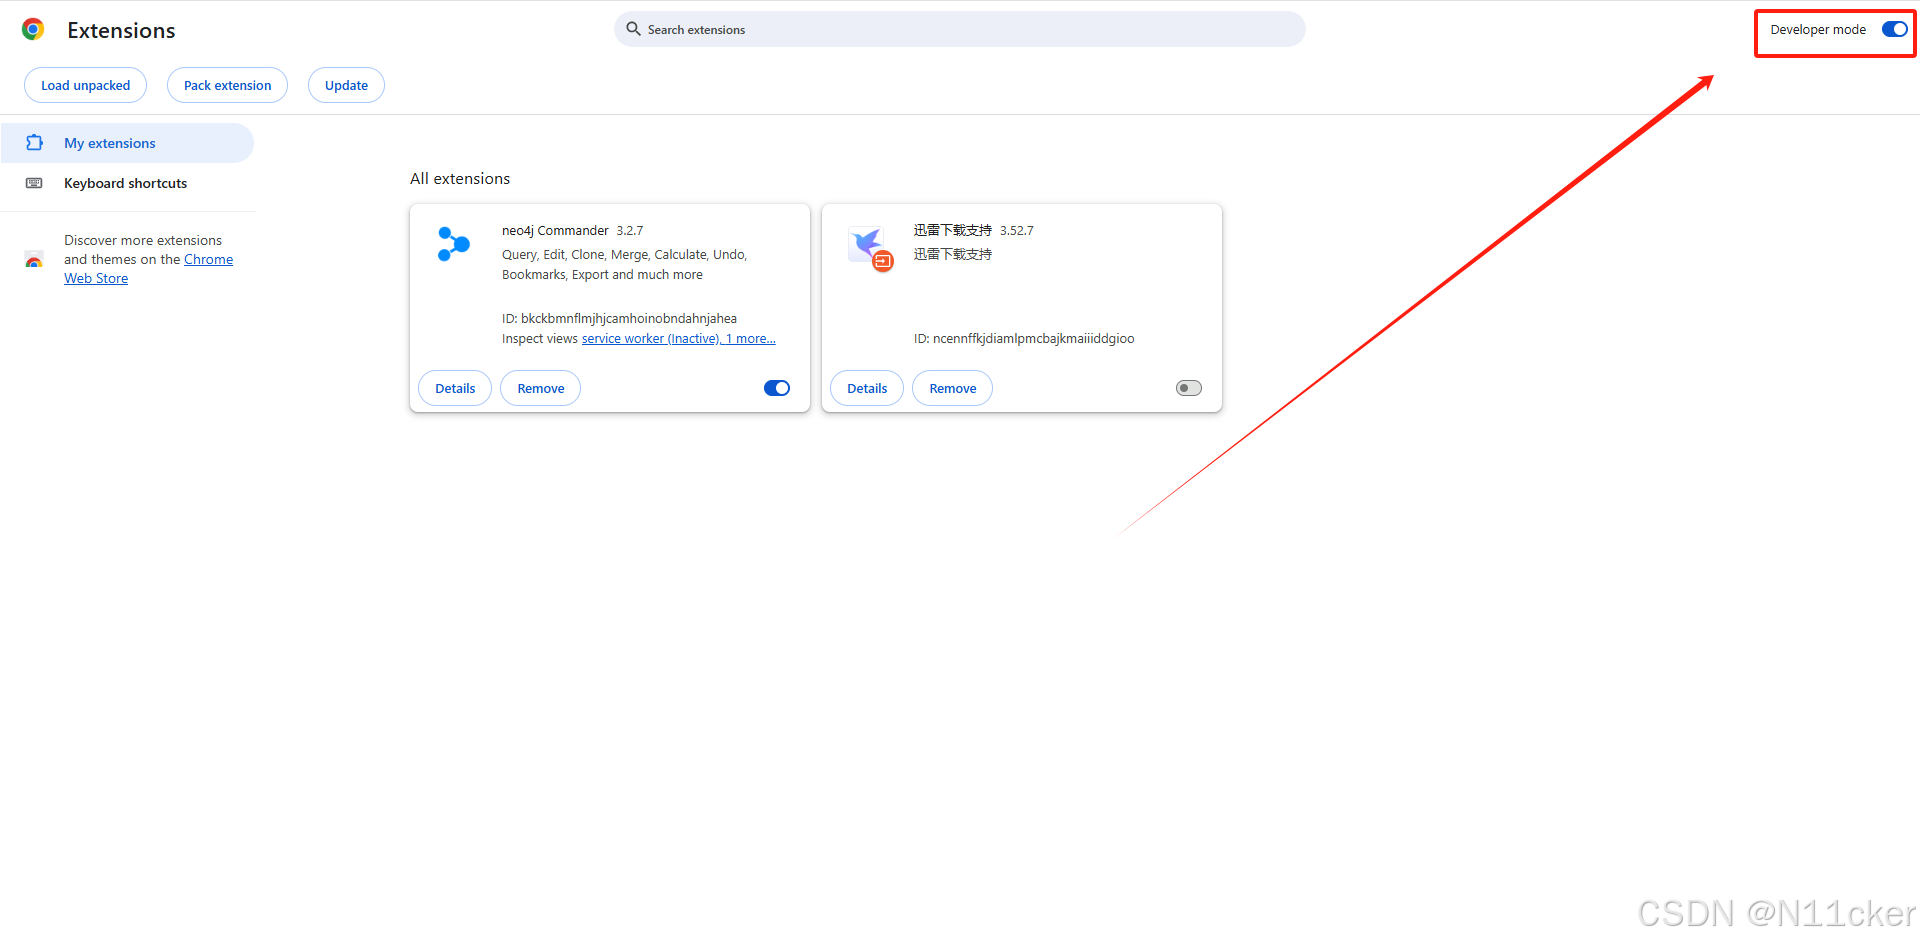Click the Developer mode label
This screenshot has width=1920, height=945.
1818,29
